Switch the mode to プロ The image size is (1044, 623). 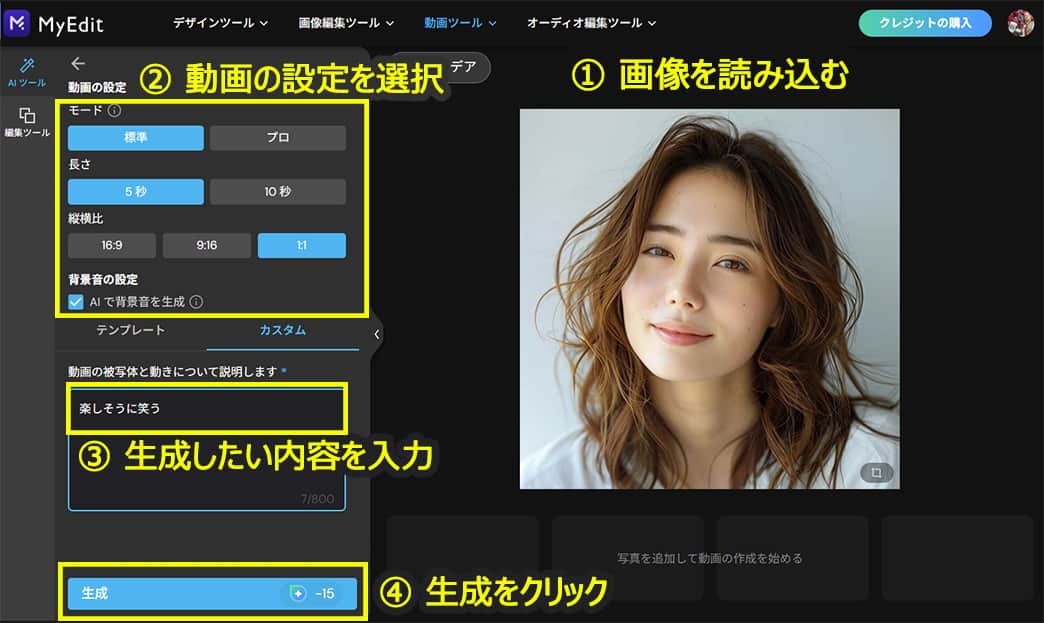pos(277,137)
